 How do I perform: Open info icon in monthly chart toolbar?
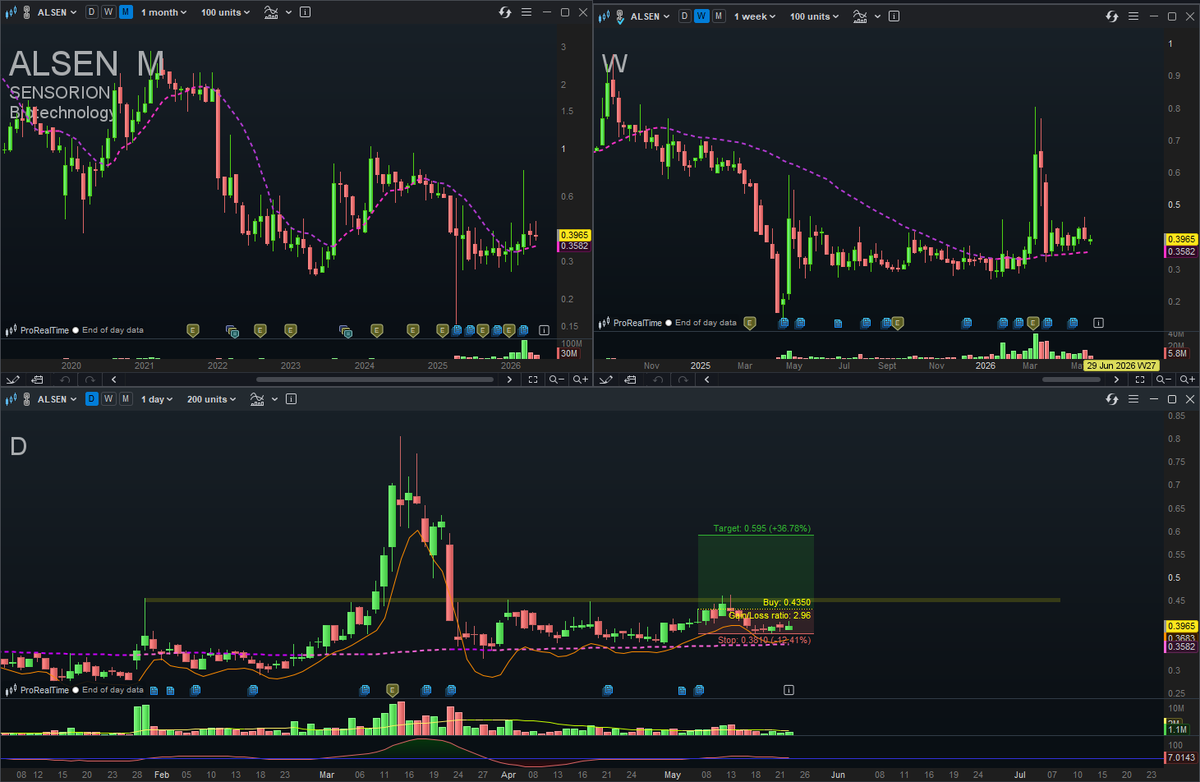pyautogui.click(x=304, y=13)
